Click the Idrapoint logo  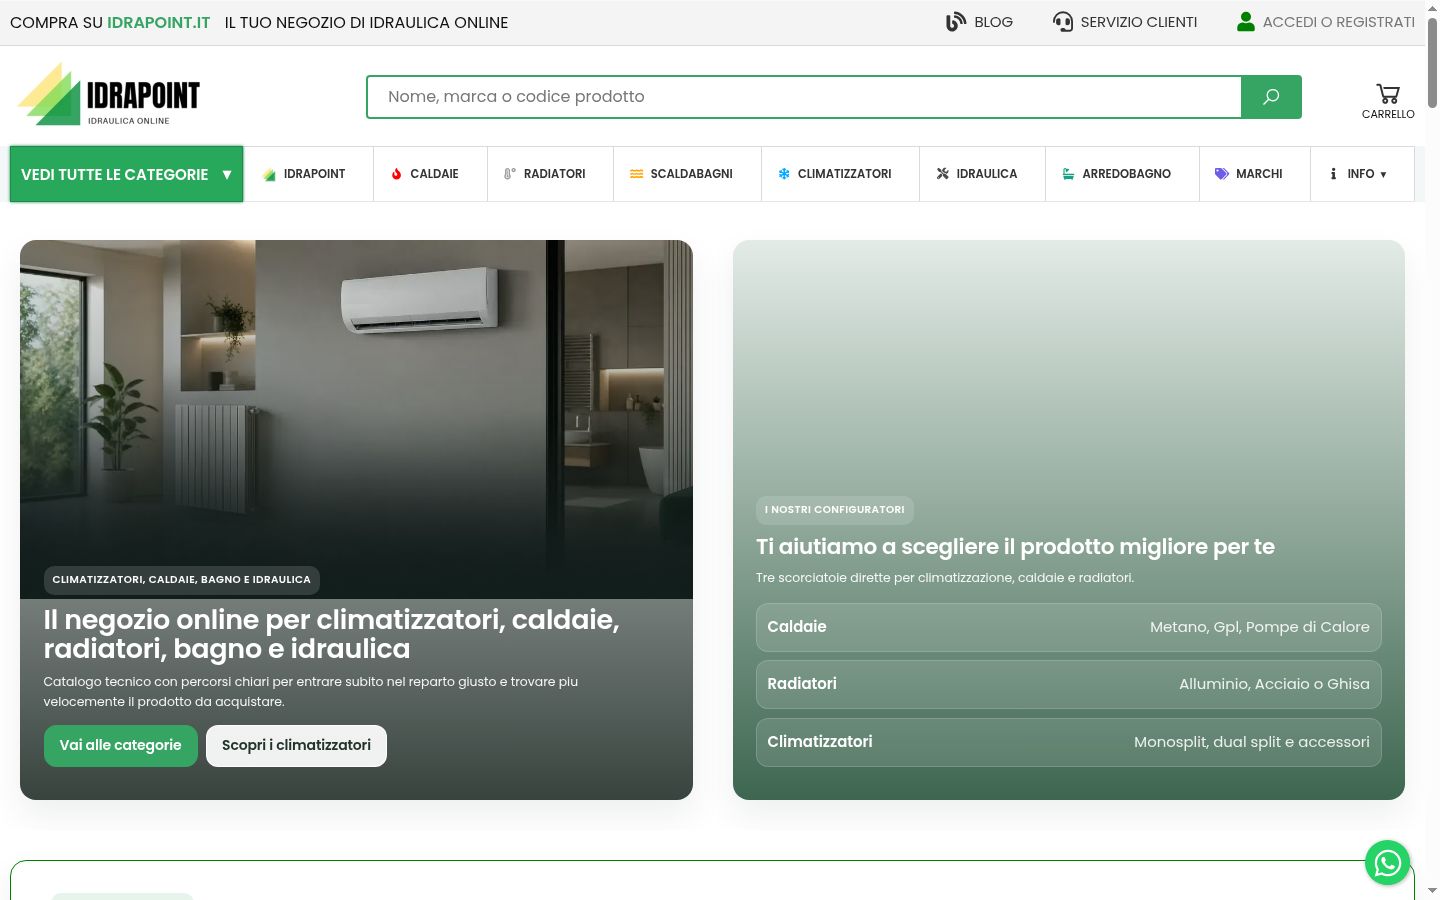point(109,95)
